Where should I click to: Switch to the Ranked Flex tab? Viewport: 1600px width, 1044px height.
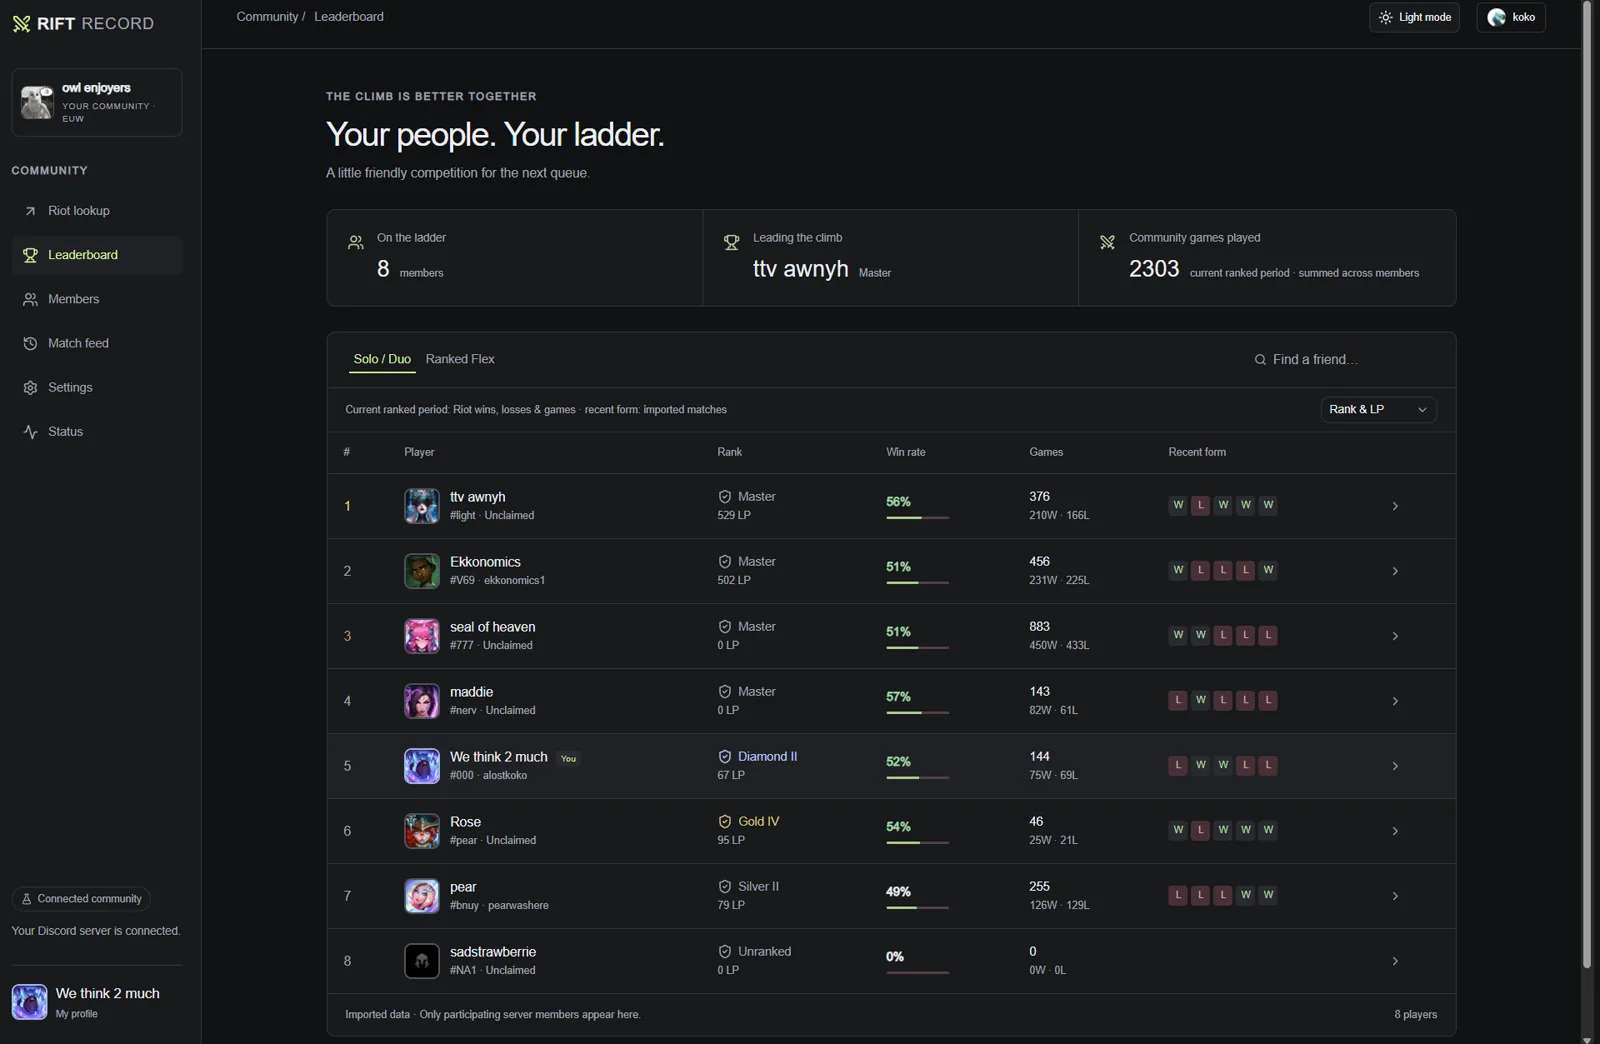point(460,360)
